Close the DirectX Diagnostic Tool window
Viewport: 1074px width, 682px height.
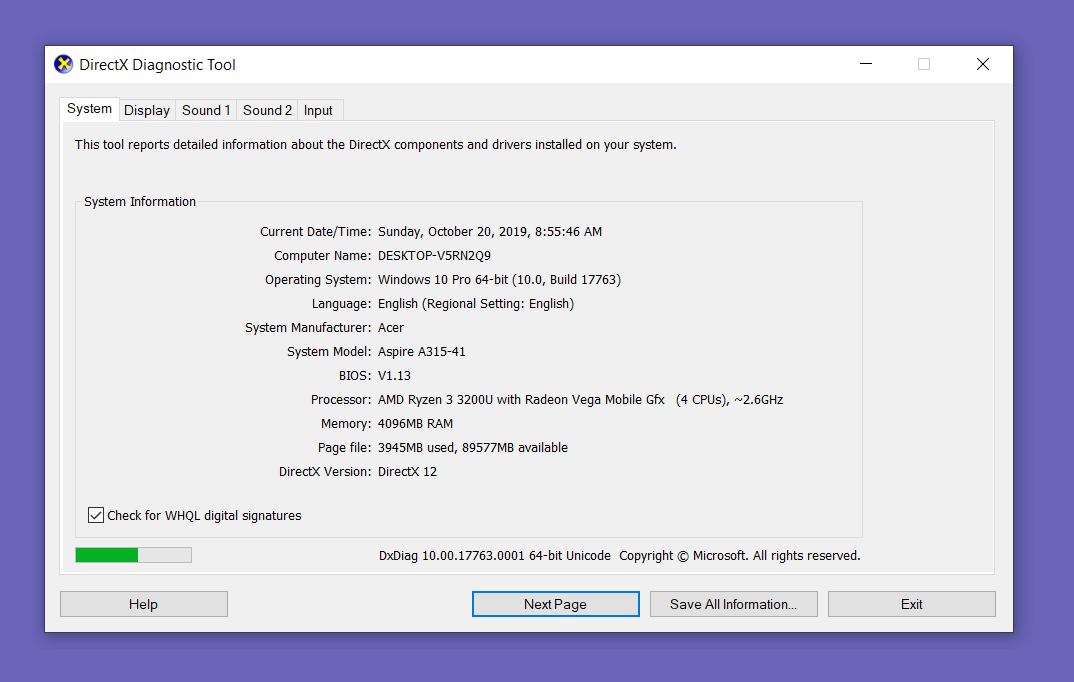[x=983, y=64]
